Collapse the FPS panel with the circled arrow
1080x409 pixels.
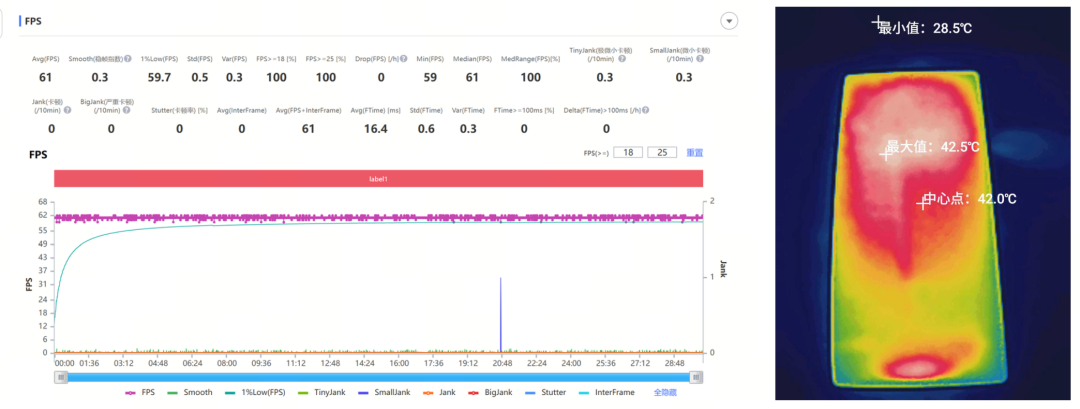[x=729, y=21]
